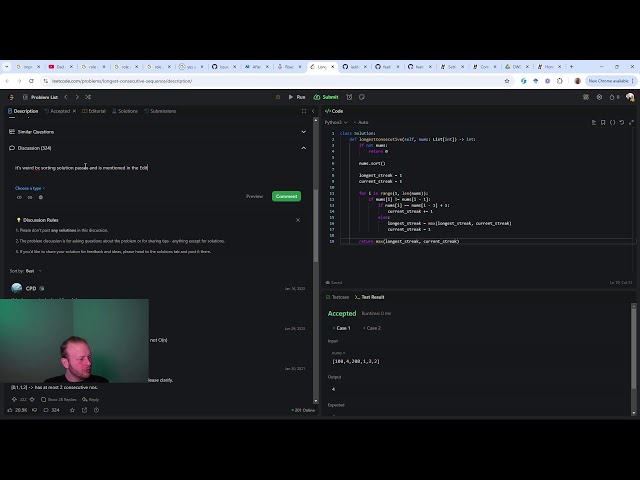Click the streak flame icon
This screenshot has height=480, width=640.
(612, 97)
